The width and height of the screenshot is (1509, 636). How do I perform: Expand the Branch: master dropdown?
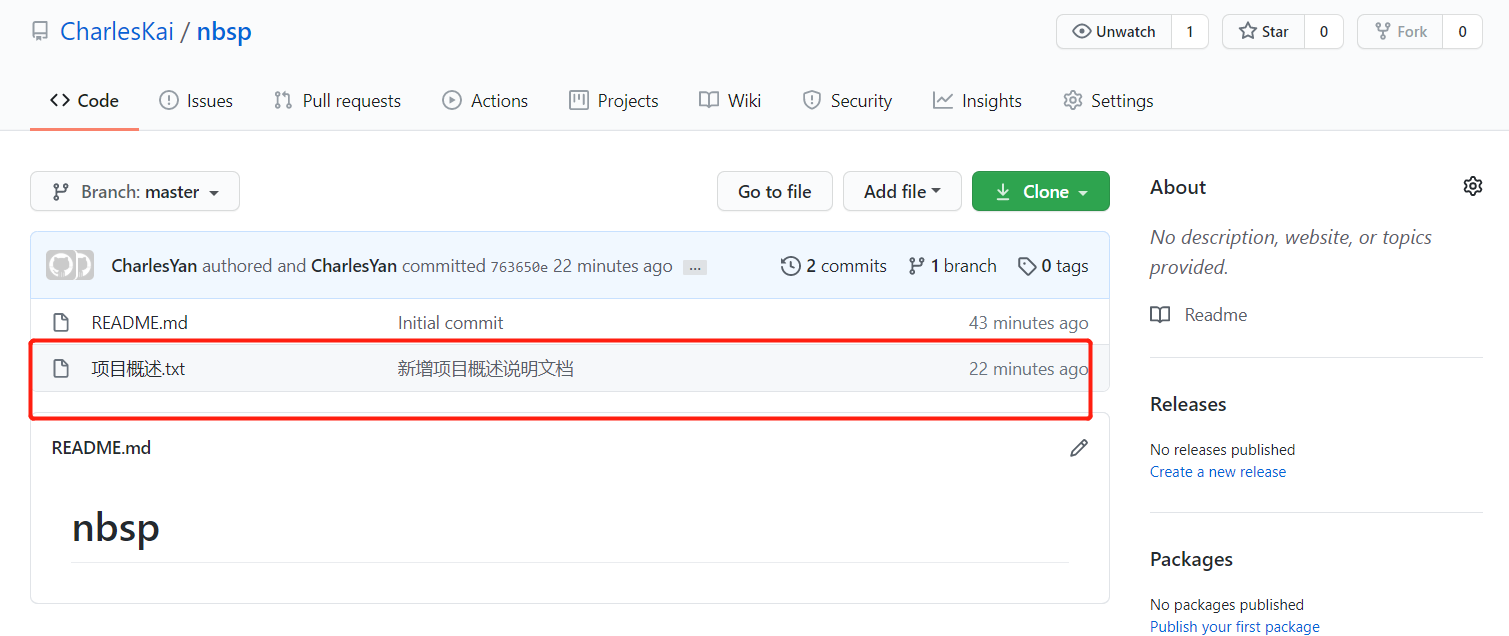tap(135, 191)
